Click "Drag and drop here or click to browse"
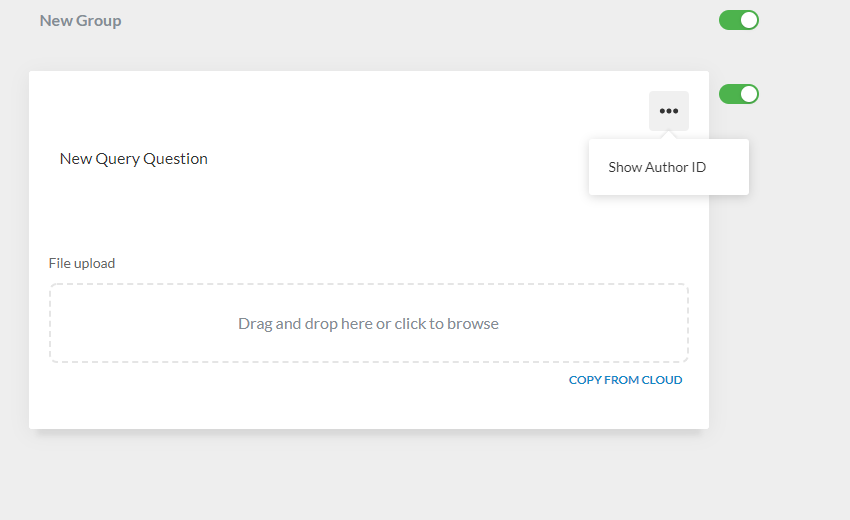 click(x=368, y=324)
